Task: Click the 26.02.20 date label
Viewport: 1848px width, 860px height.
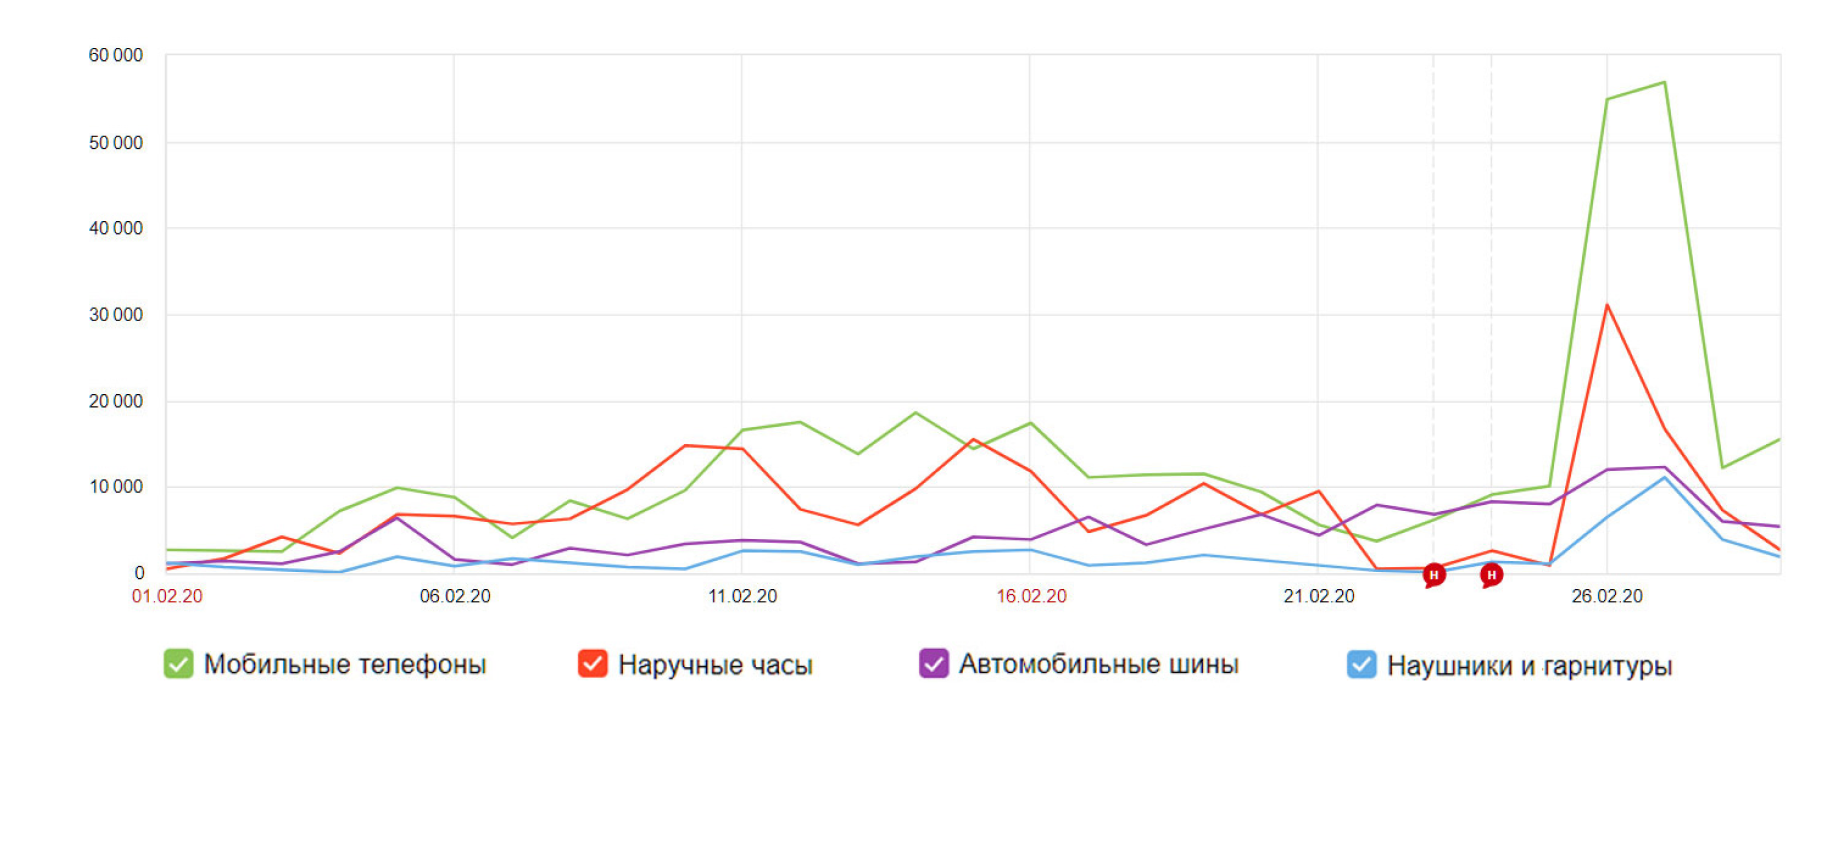Action: [1607, 596]
